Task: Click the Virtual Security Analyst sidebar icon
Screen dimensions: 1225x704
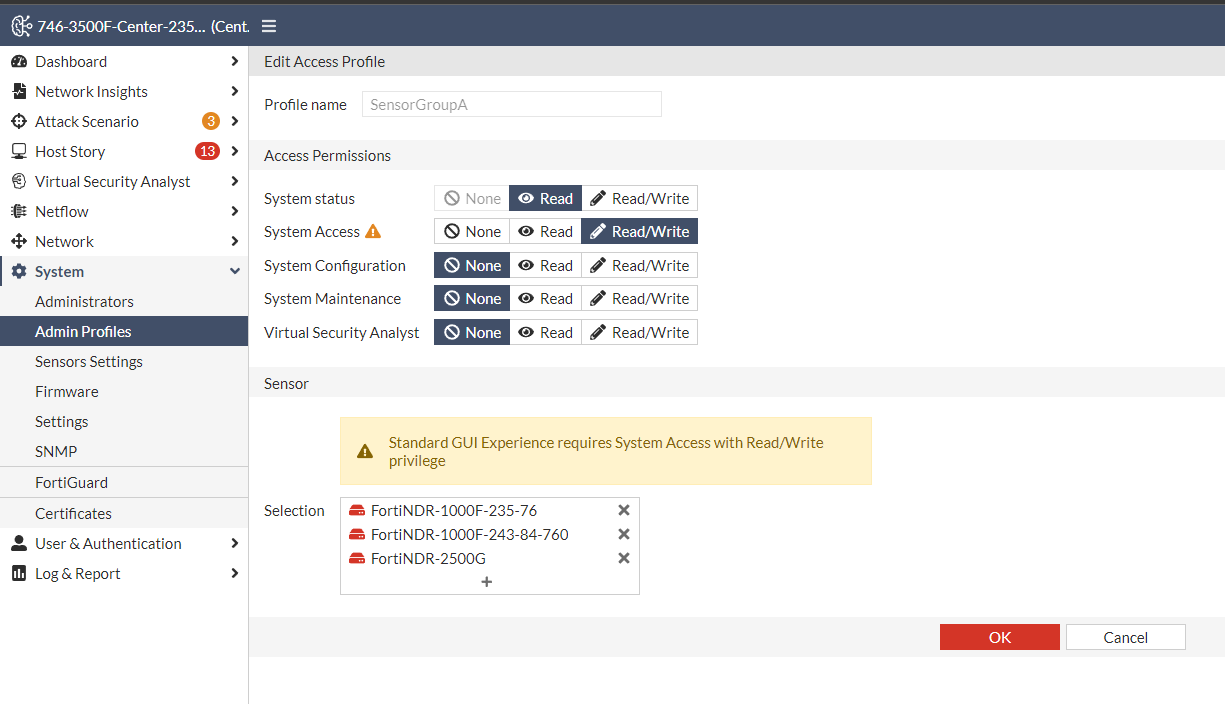Action: (x=18, y=181)
